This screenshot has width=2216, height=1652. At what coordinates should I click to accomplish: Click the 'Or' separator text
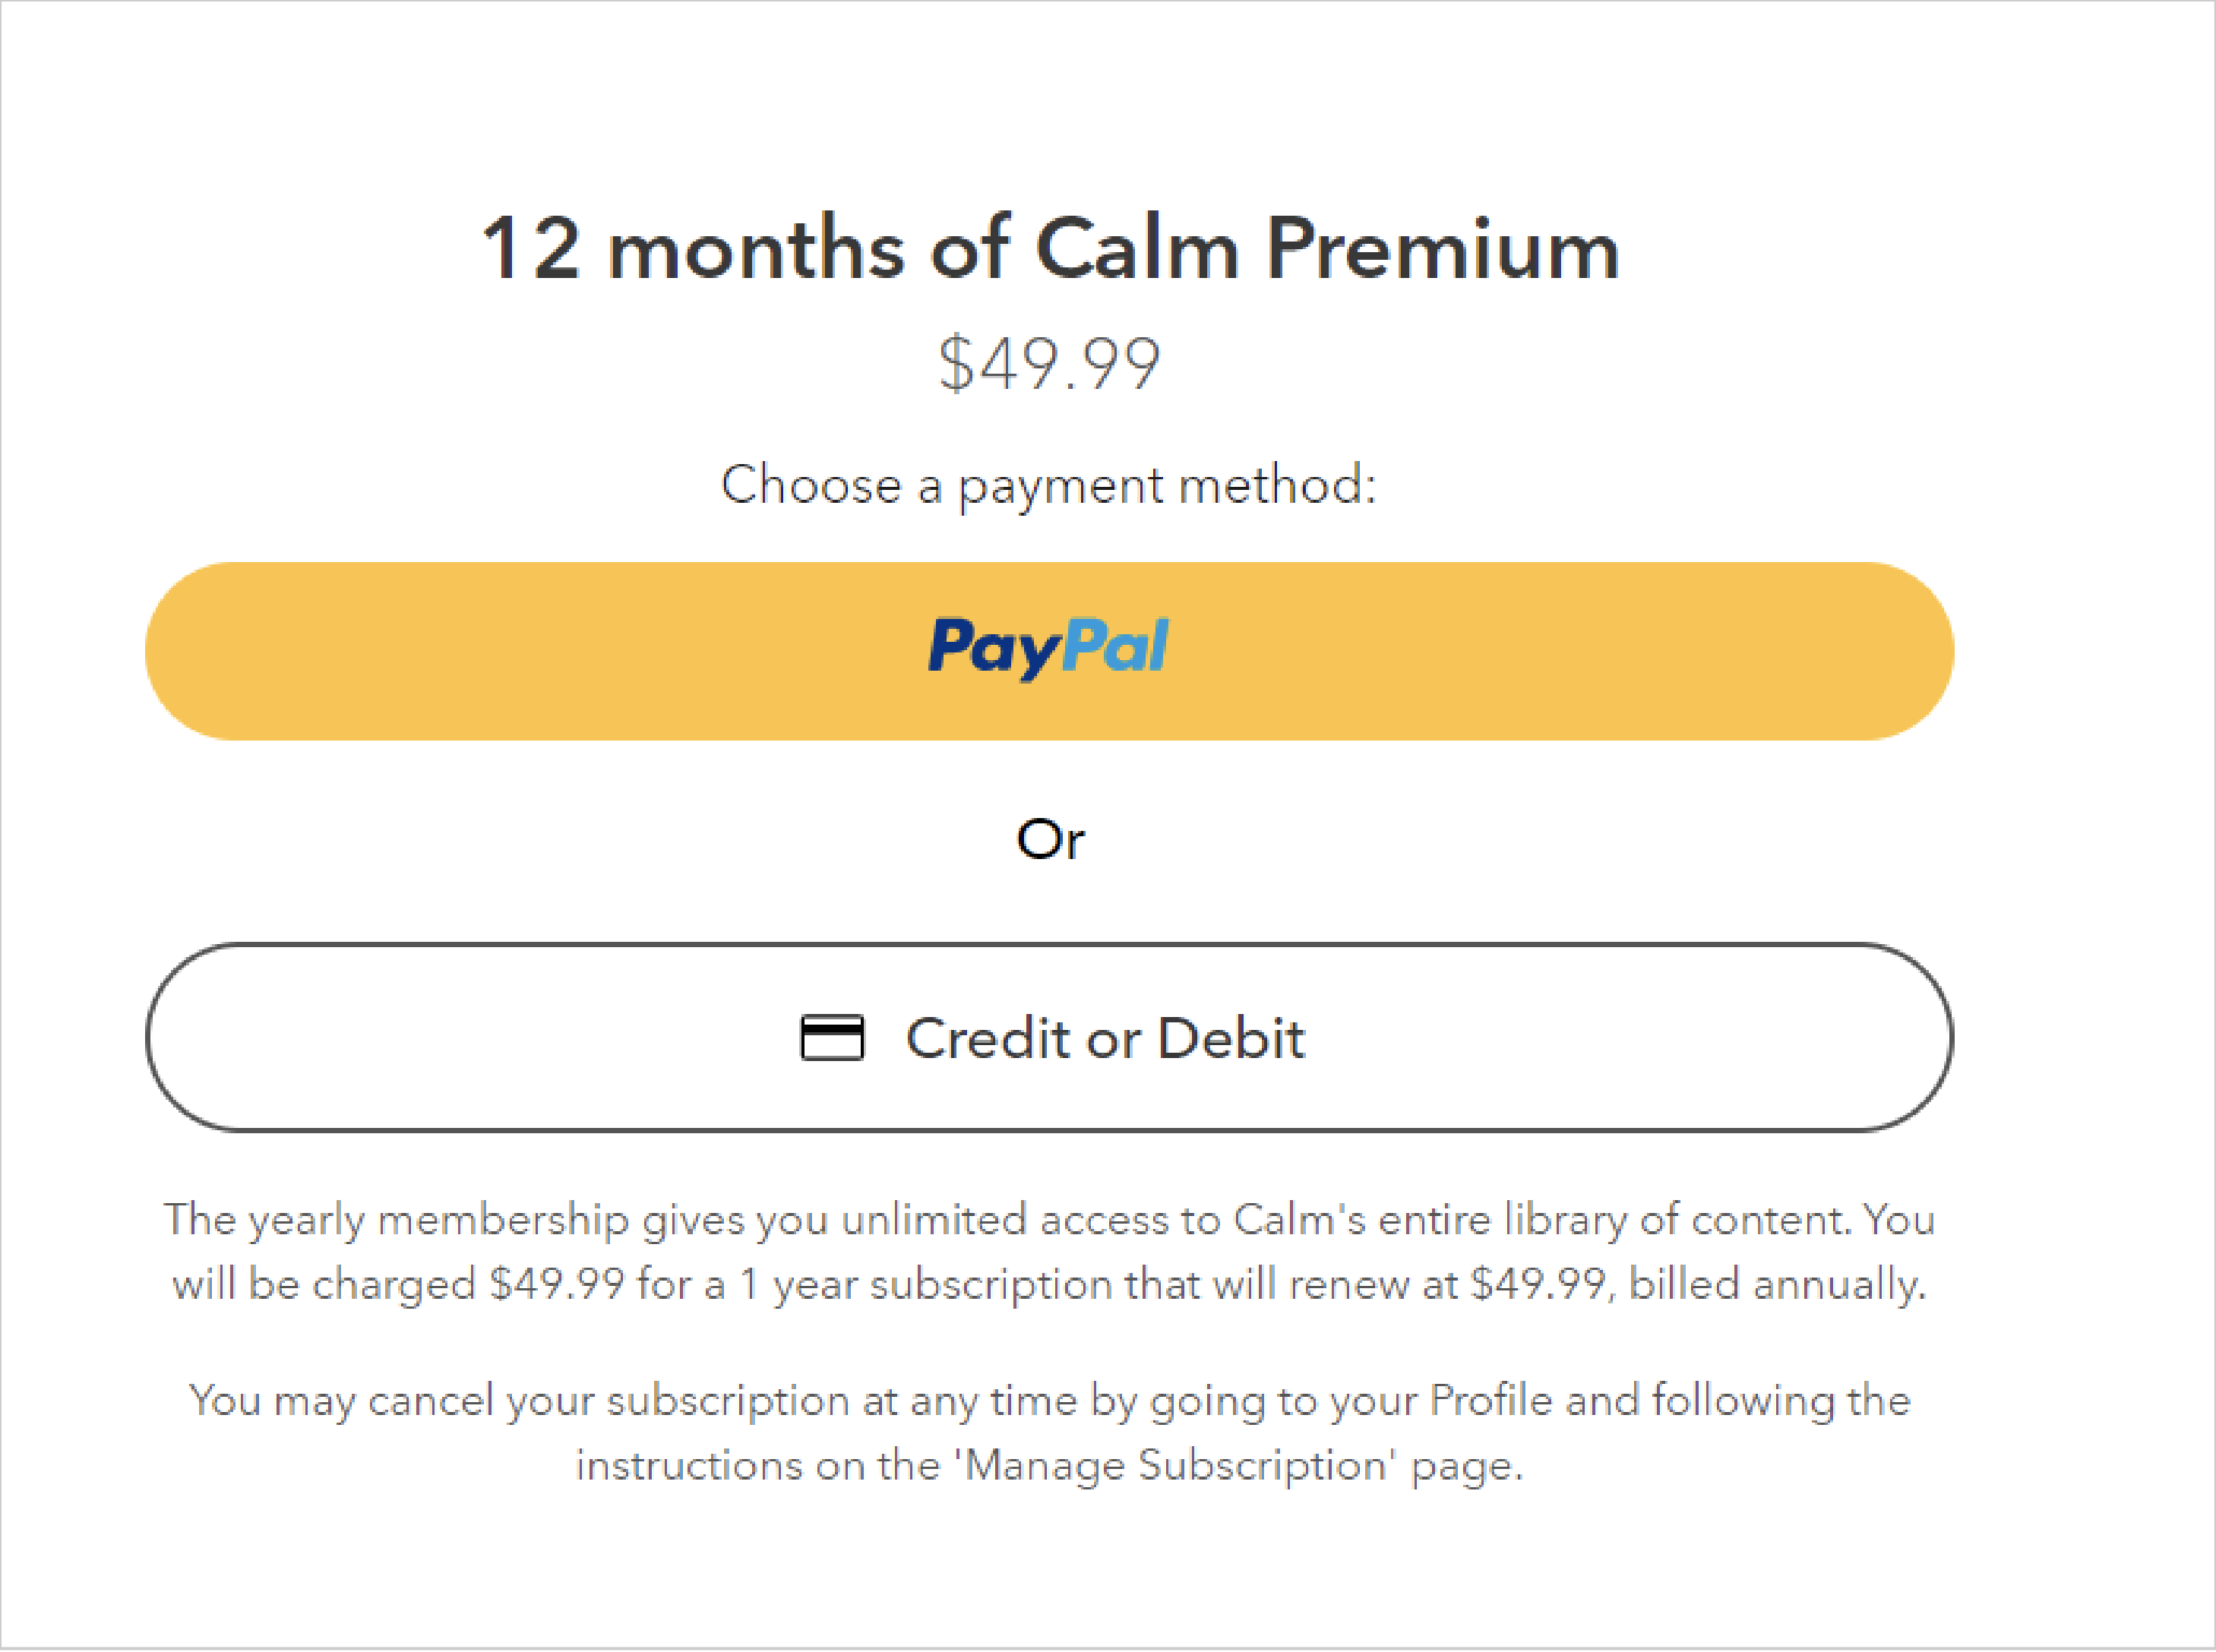[x=1050, y=839]
